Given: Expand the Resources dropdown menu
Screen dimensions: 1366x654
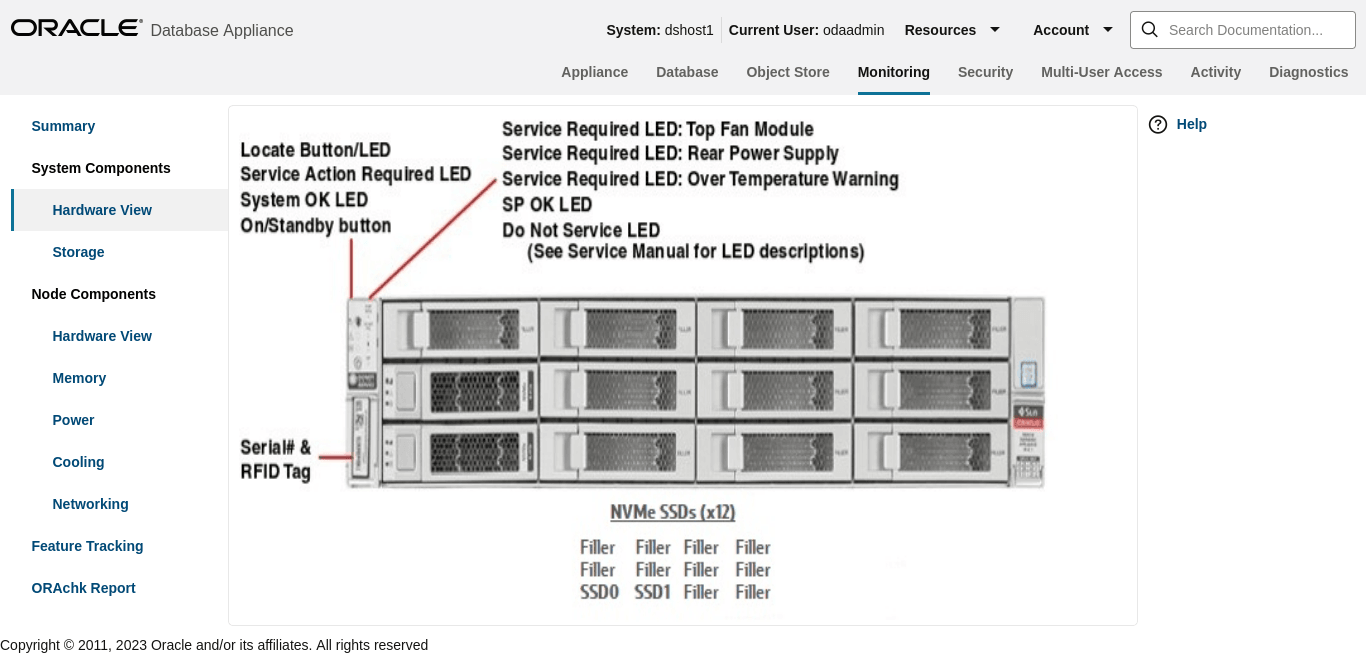Looking at the screenshot, I should [952, 30].
